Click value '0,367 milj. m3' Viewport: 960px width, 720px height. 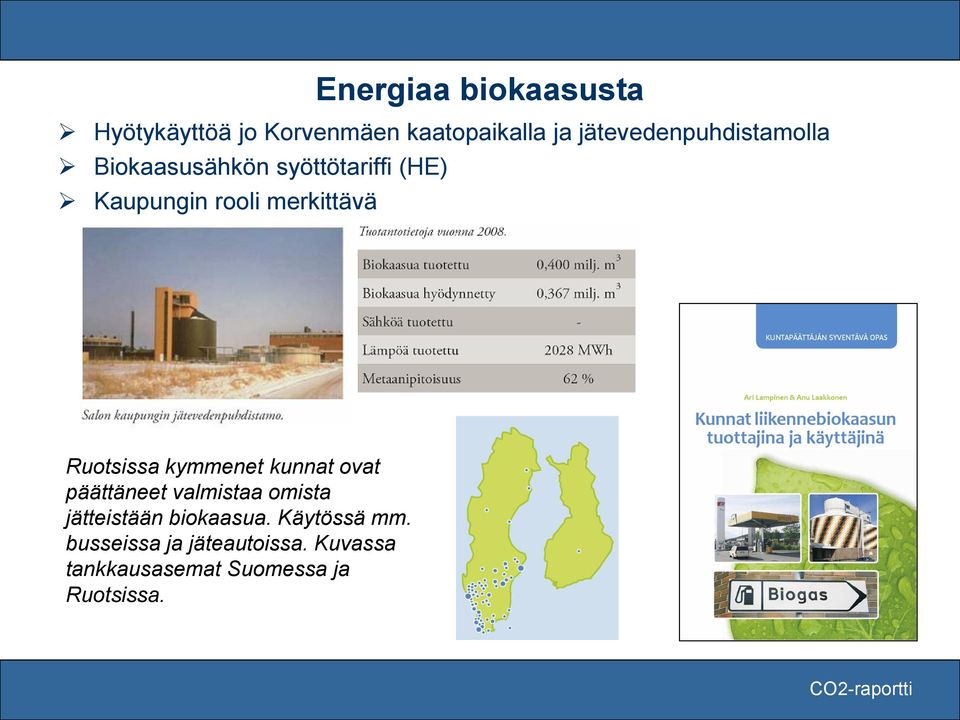pos(579,292)
